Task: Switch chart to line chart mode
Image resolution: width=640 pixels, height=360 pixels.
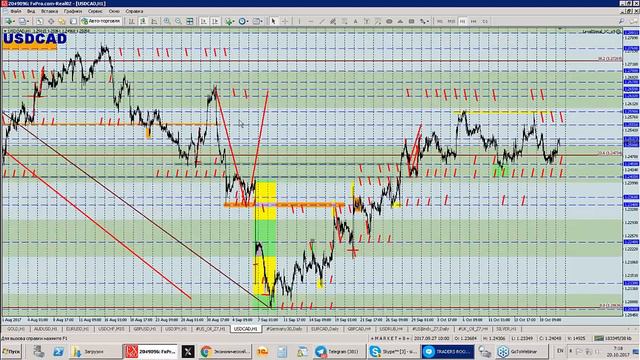Action: 154,21
